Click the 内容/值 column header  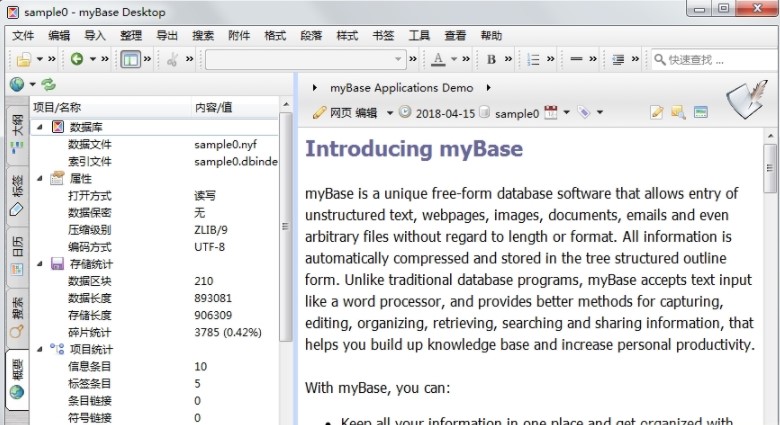pyautogui.click(x=235, y=107)
